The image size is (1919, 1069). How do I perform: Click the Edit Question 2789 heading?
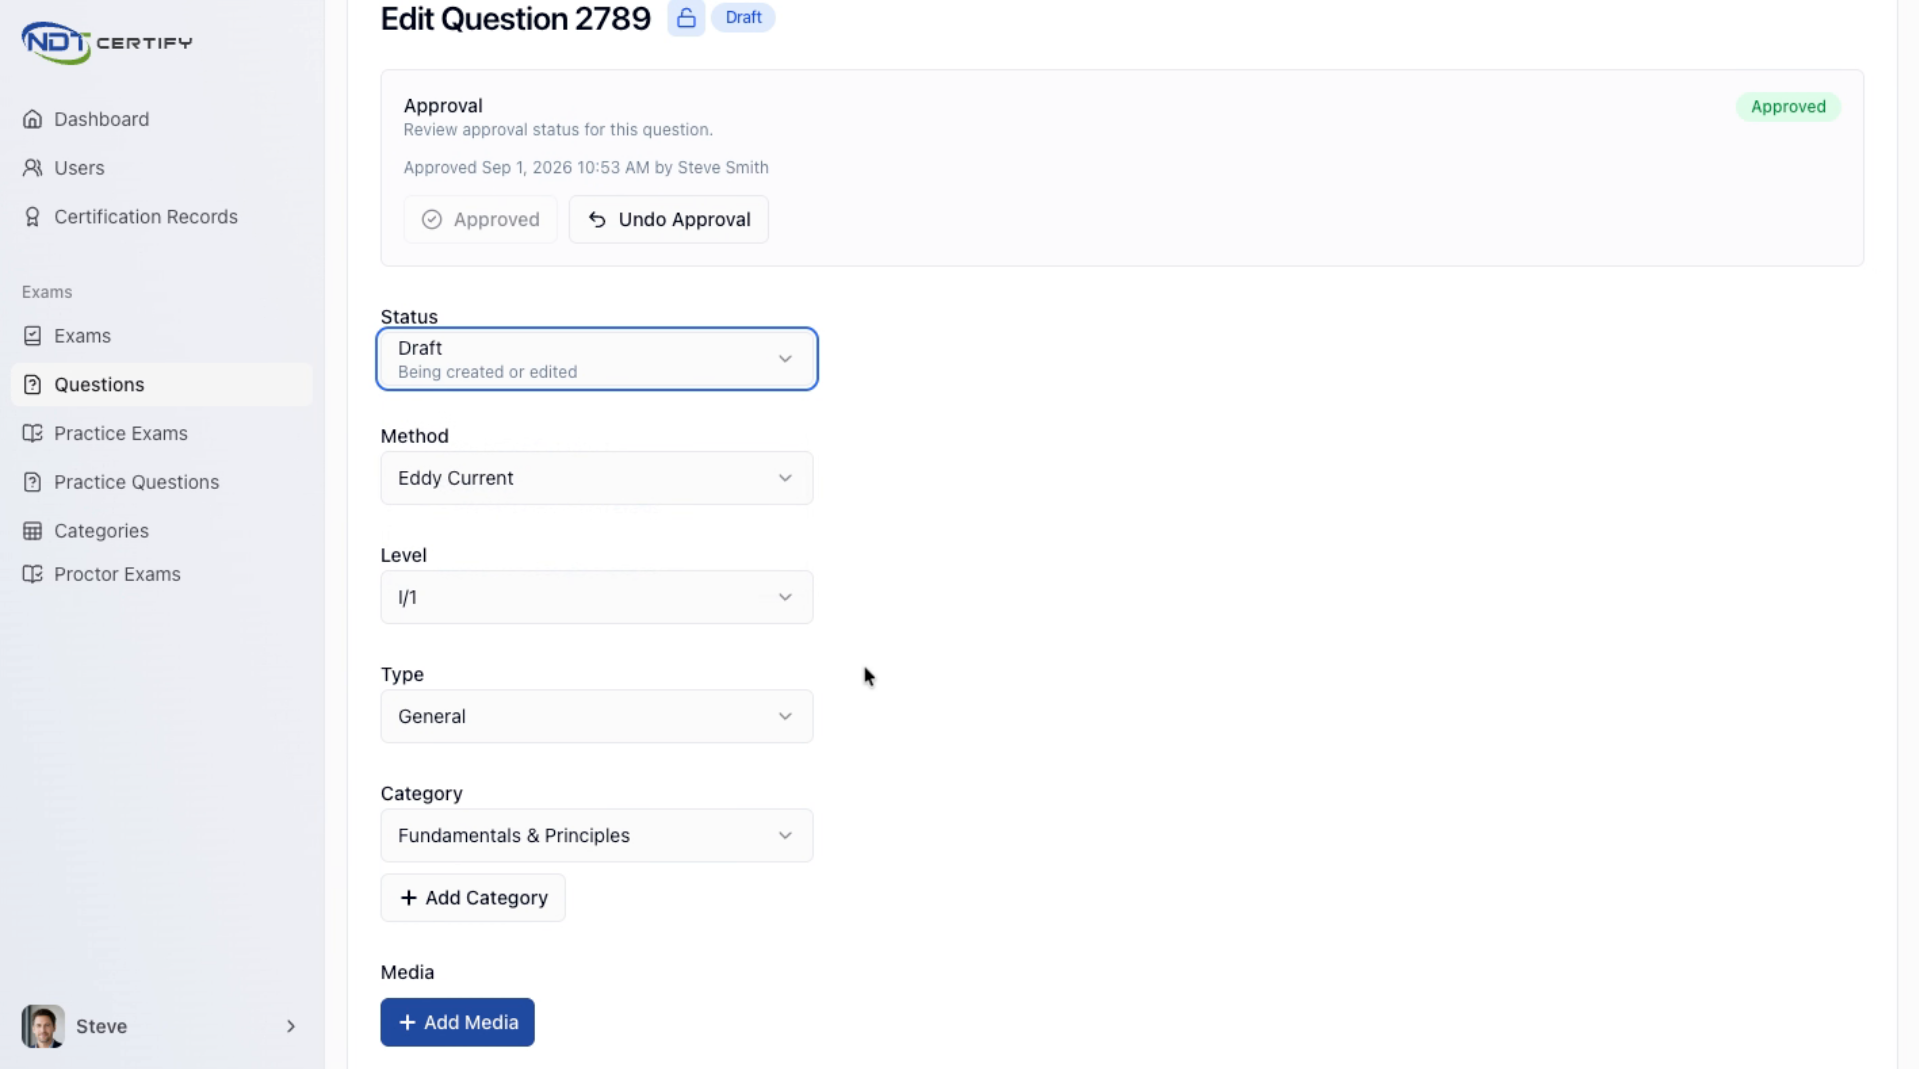coord(516,18)
